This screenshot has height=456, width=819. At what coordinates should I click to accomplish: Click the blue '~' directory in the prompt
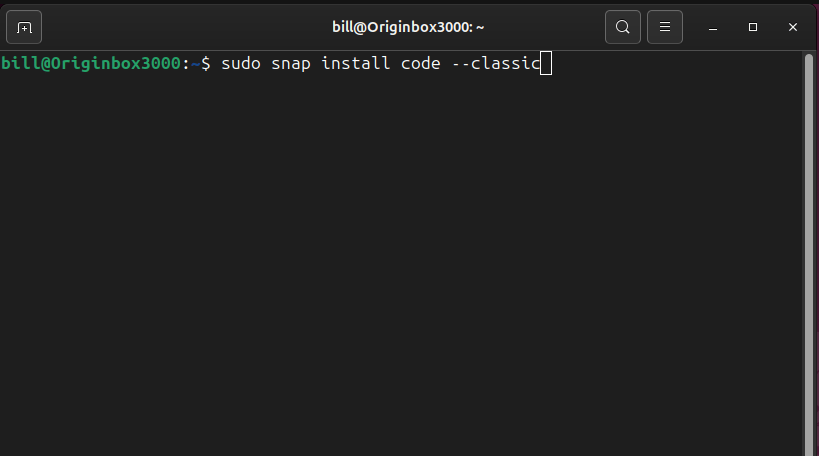pyautogui.click(x=196, y=64)
